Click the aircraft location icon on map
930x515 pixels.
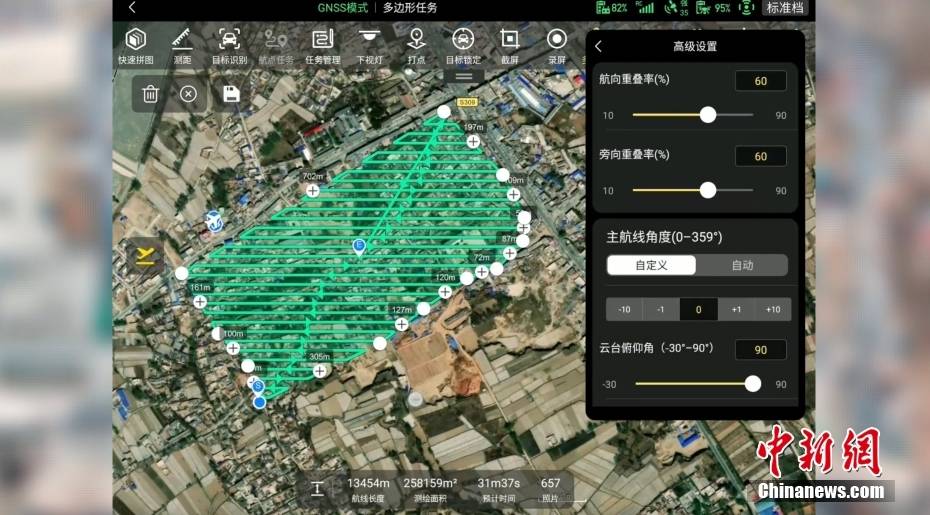tap(214, 221)
